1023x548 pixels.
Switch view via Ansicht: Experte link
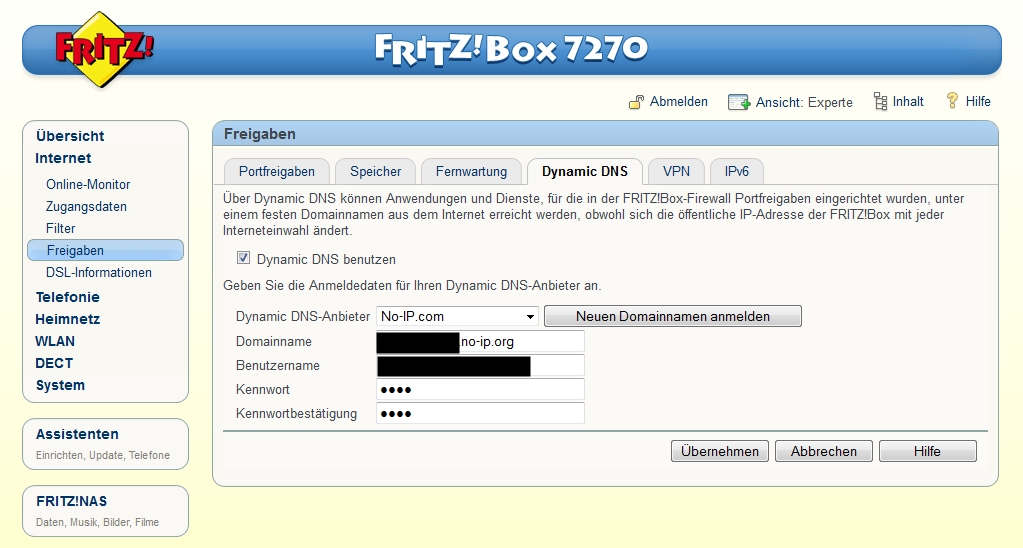coord(804,102)
